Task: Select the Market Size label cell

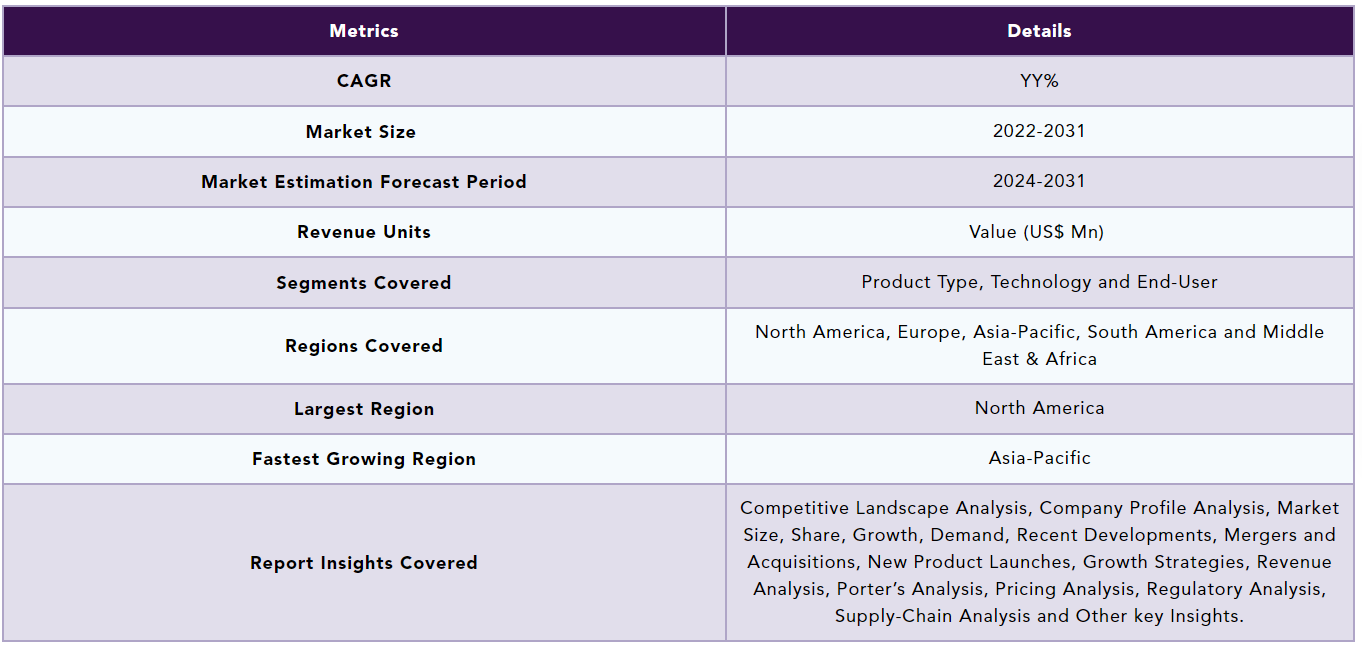Action: point(364,131)
